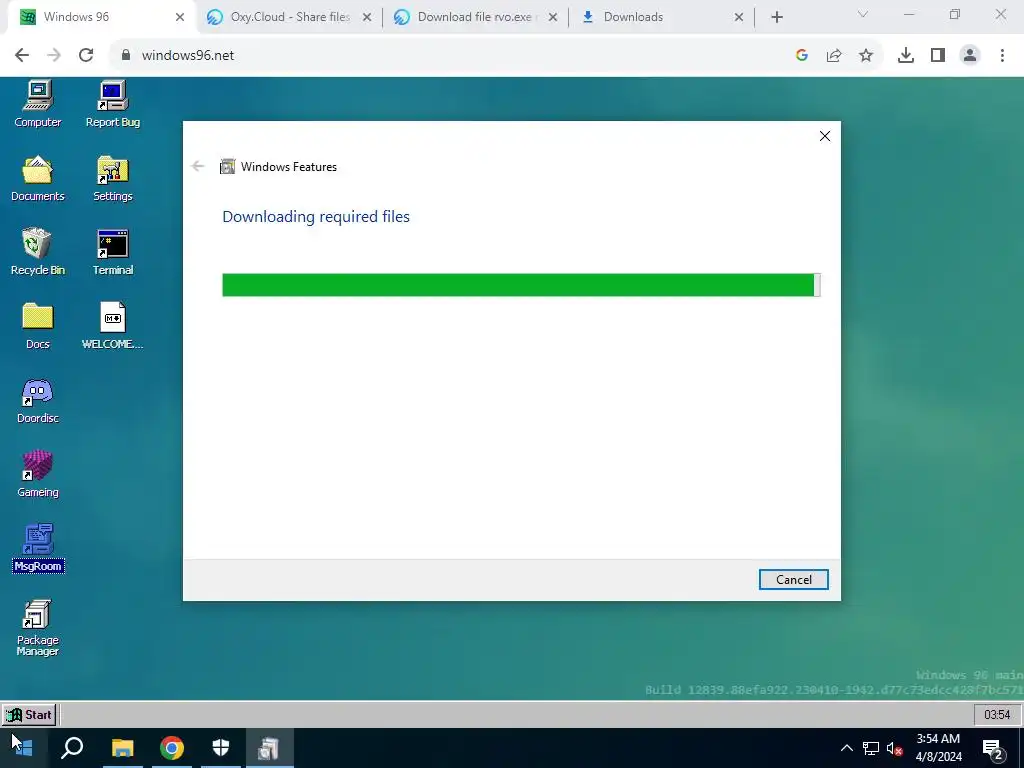Open Windows taskbar search
Screen dimensions: 1024x768
(x=72, y=748)
